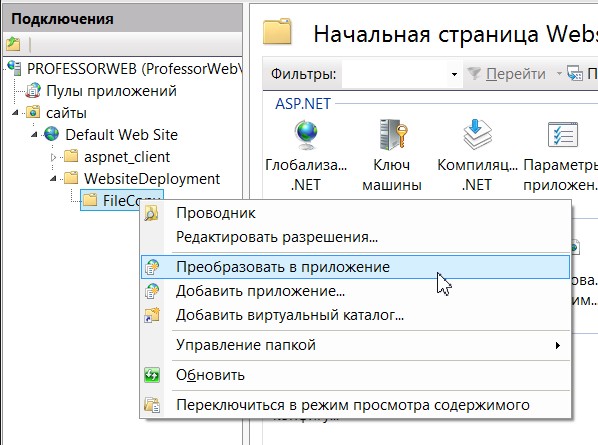Select aspnet_client tree label

127,157
